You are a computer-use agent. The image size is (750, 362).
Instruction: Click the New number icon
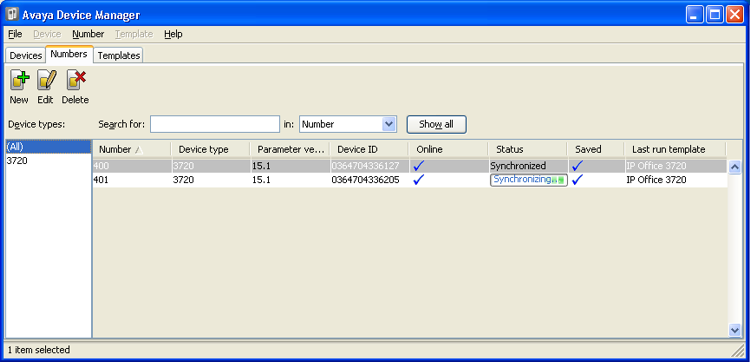tap(19, 80)
